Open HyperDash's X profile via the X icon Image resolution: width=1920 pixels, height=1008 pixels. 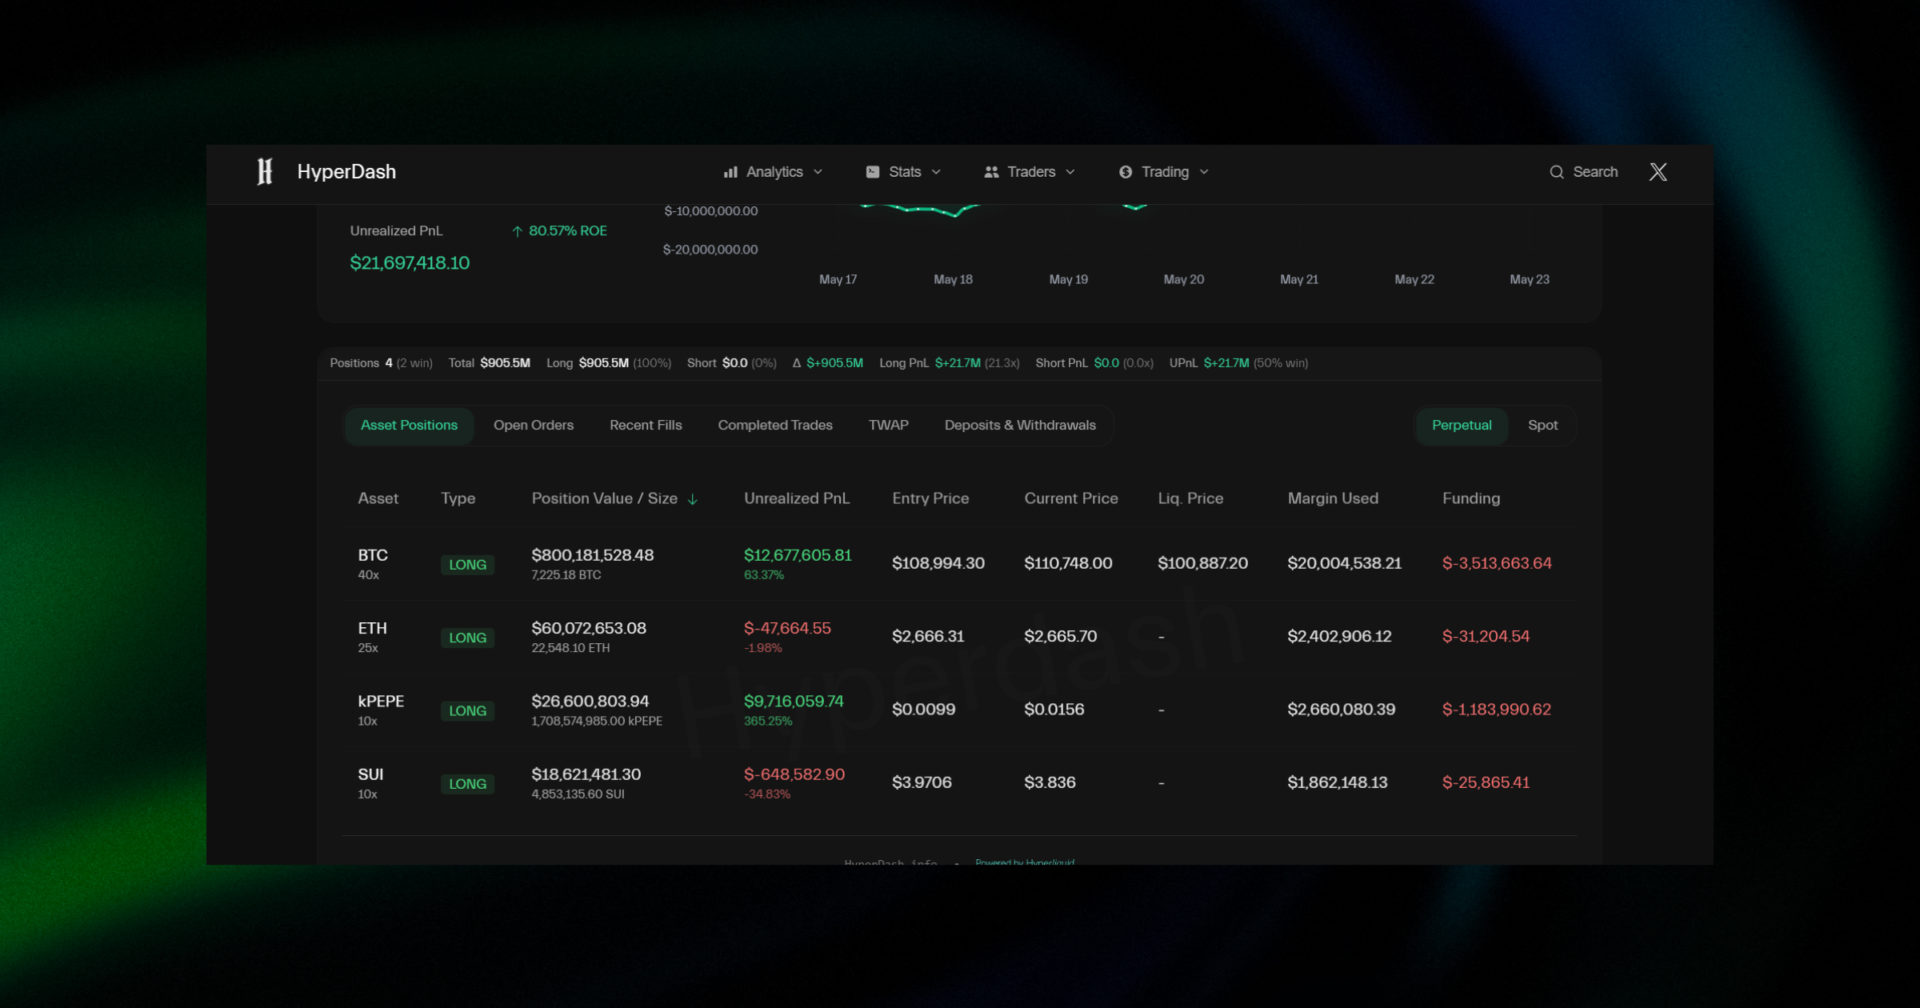(x=1658, y=172)
